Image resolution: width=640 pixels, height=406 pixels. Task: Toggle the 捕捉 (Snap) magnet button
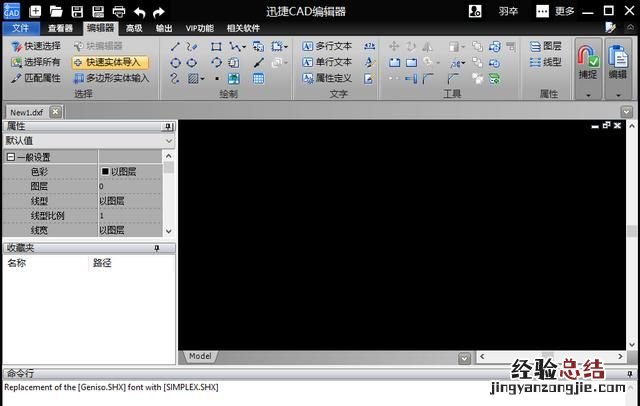[x=588, y=60]
